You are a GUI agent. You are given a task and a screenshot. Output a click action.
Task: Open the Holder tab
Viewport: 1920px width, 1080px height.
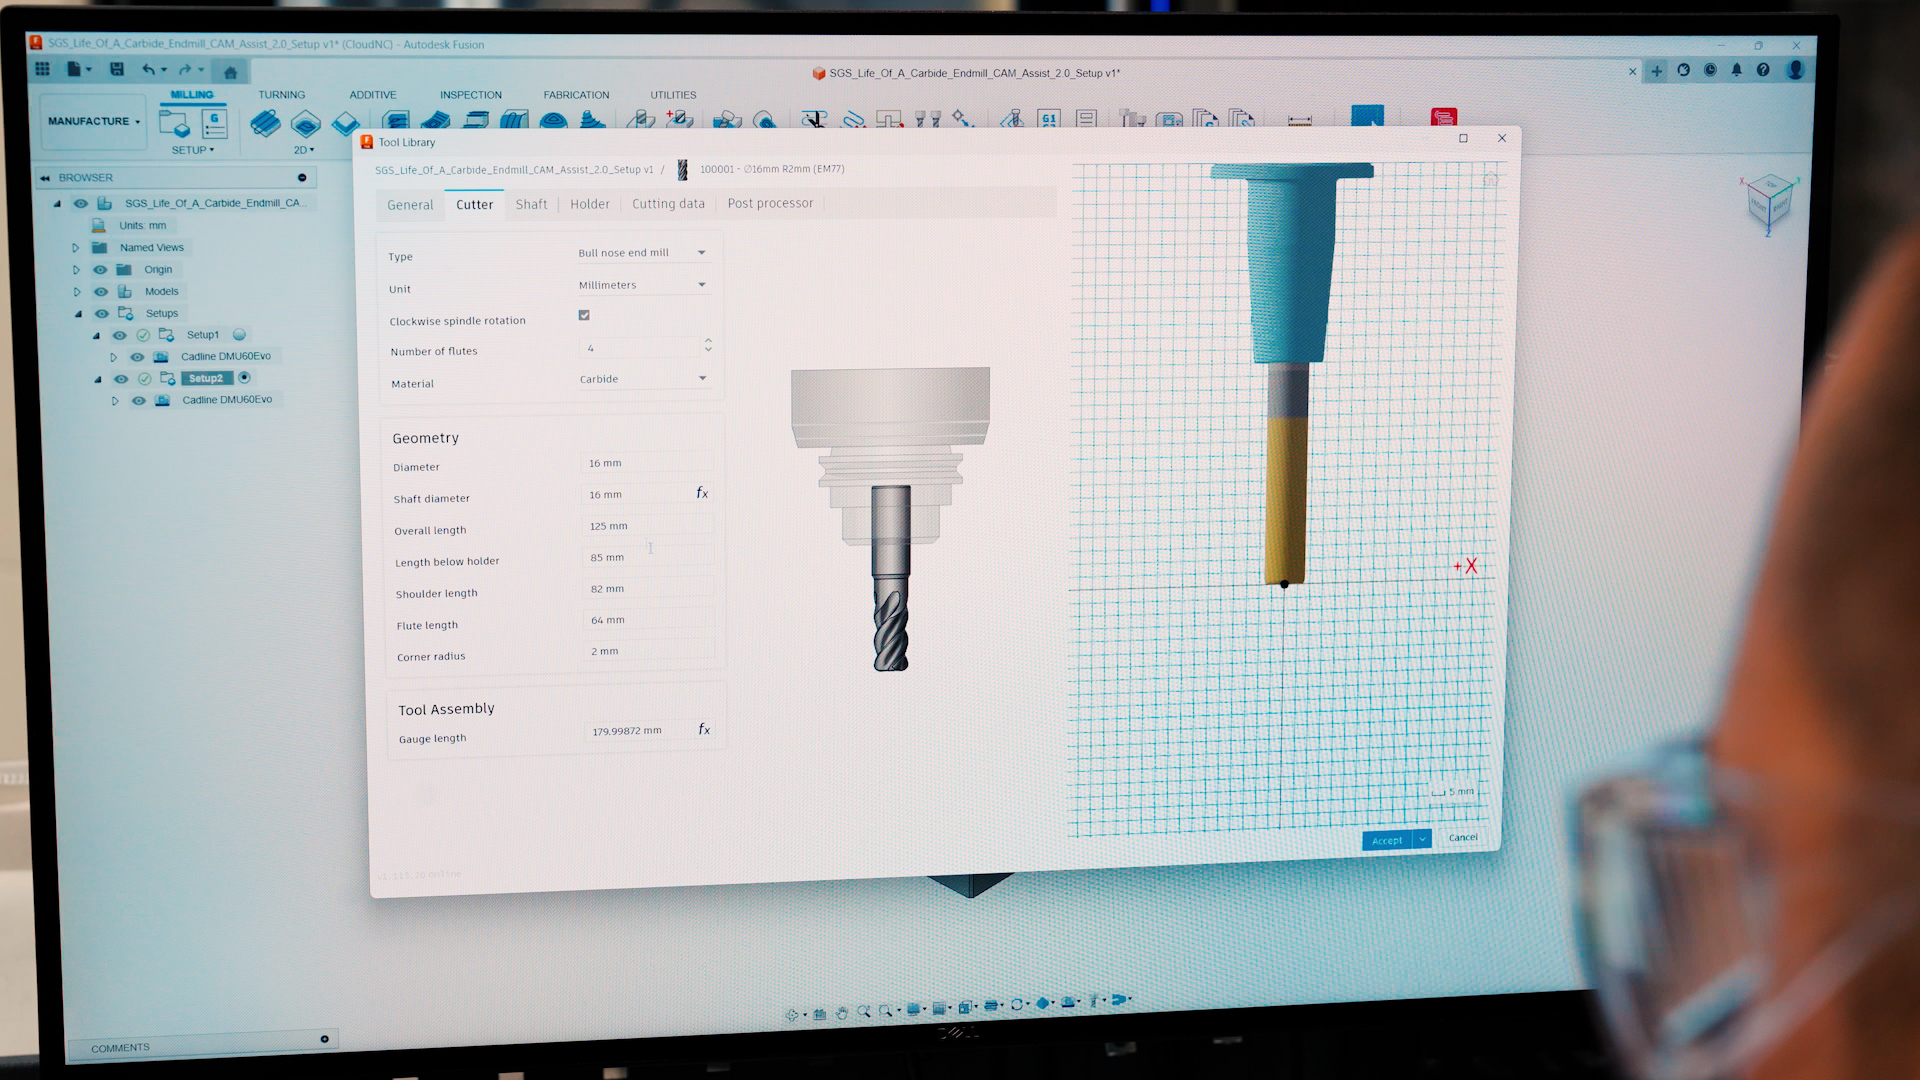pos(590,204)
